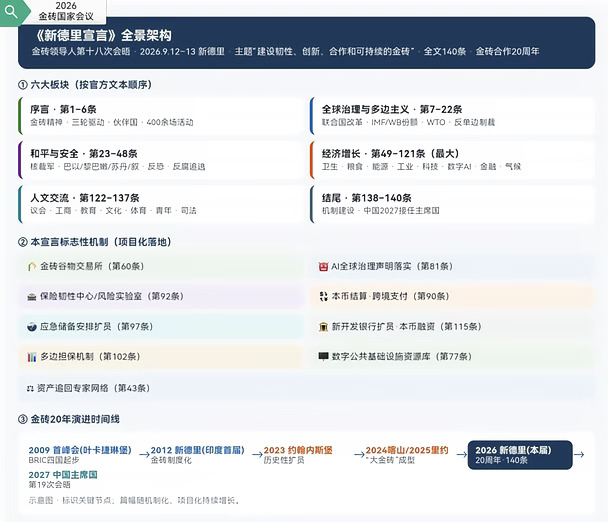
Task: Click 数字公共基础设施资源库 (第77条) row text
Action: (x=402, y=356)
